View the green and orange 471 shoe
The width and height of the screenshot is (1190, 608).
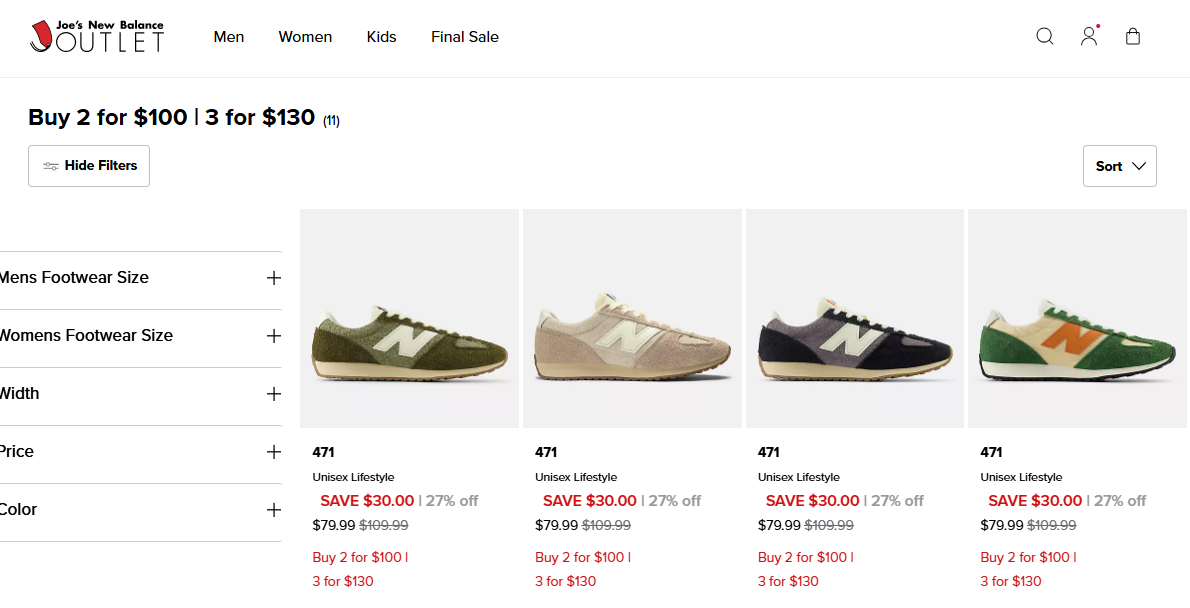click(1077, 319)
